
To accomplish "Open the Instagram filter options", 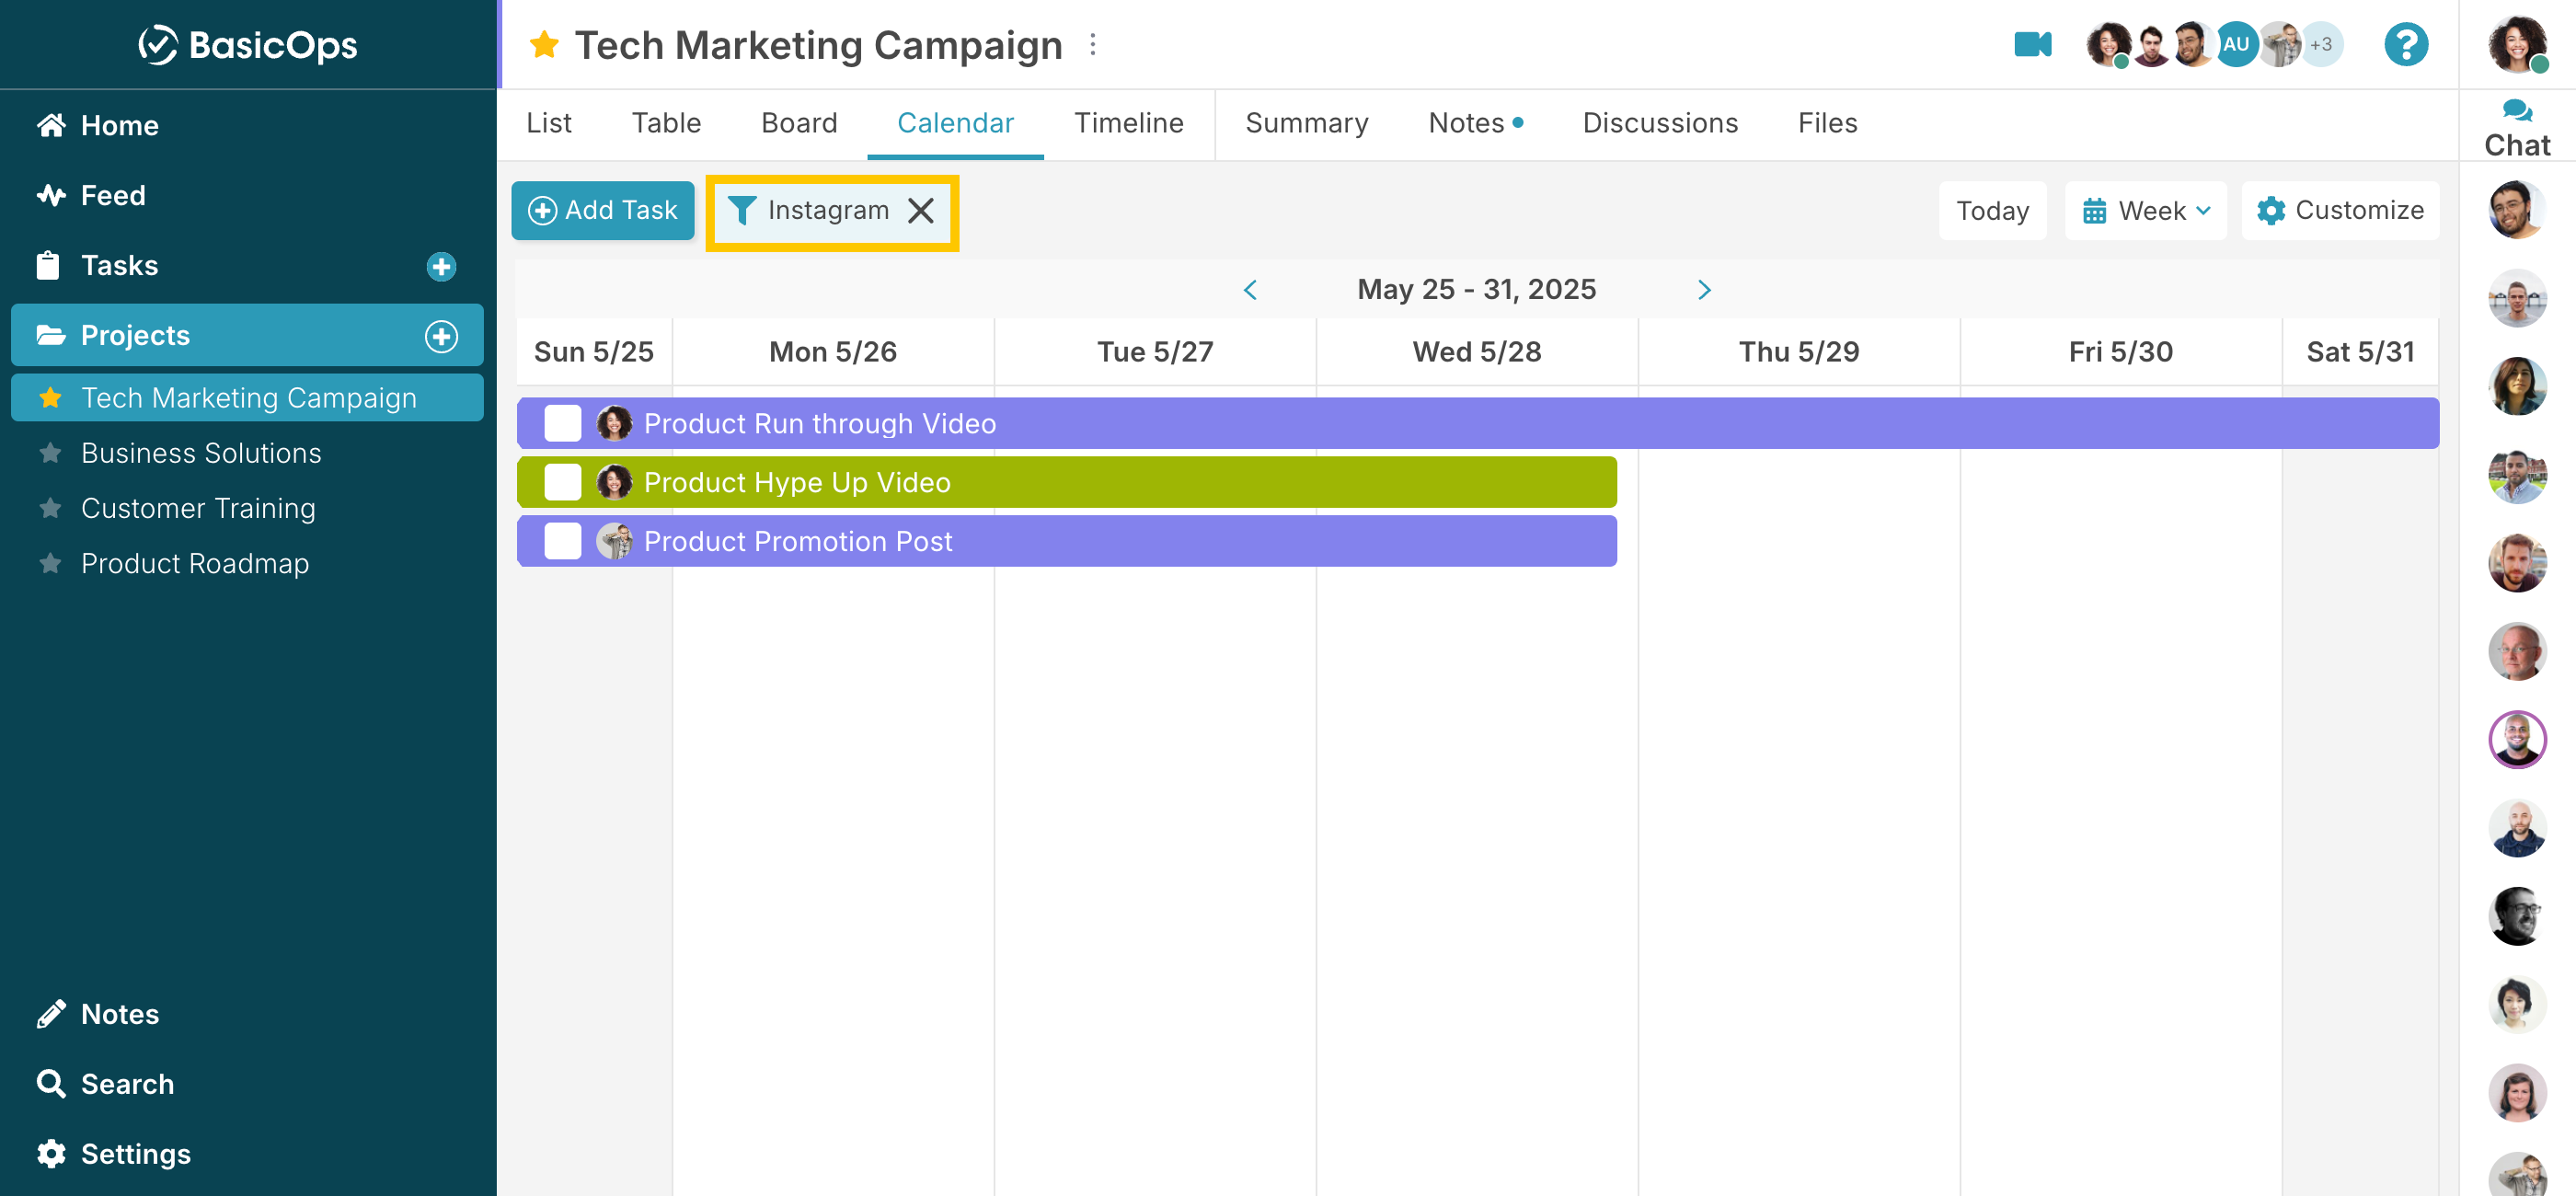I will coord(809,210).
